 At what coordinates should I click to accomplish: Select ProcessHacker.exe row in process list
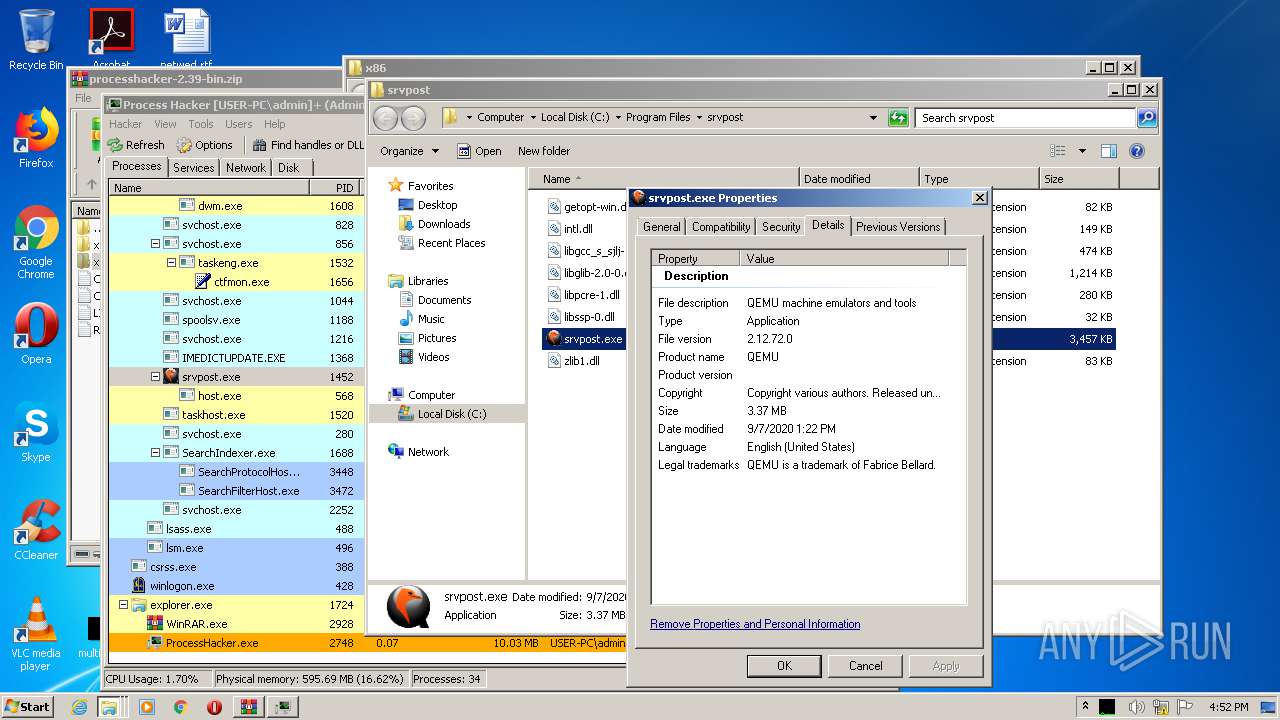pos(235,643)
